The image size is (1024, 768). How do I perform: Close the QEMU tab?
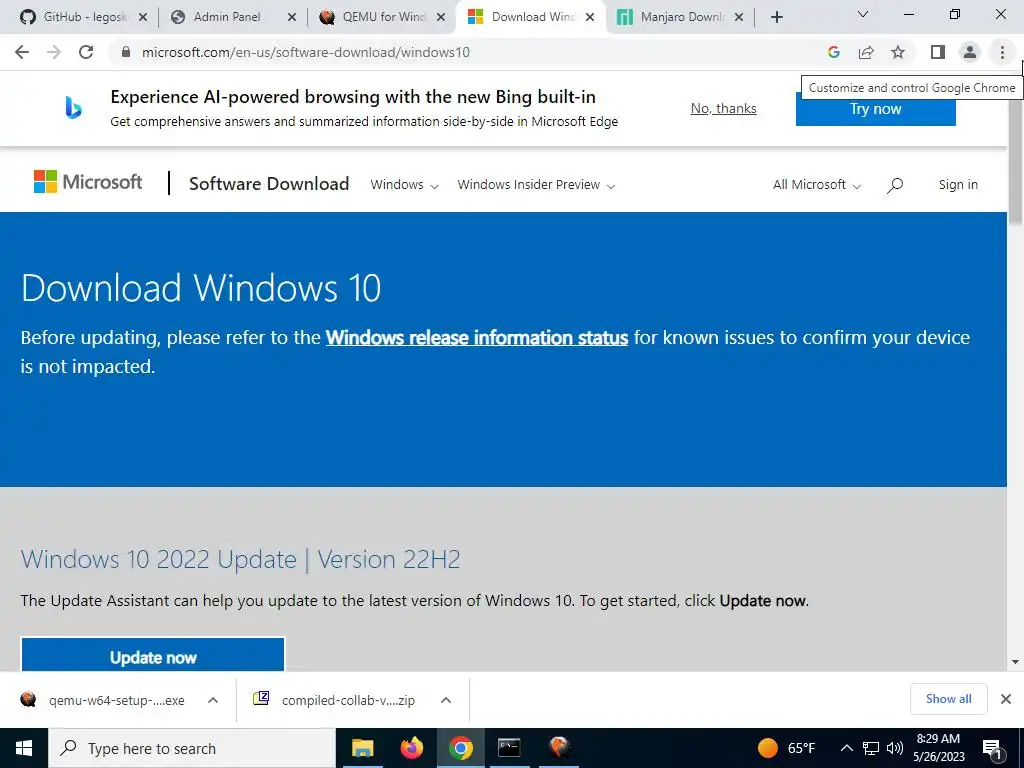[x=441, y=18]
